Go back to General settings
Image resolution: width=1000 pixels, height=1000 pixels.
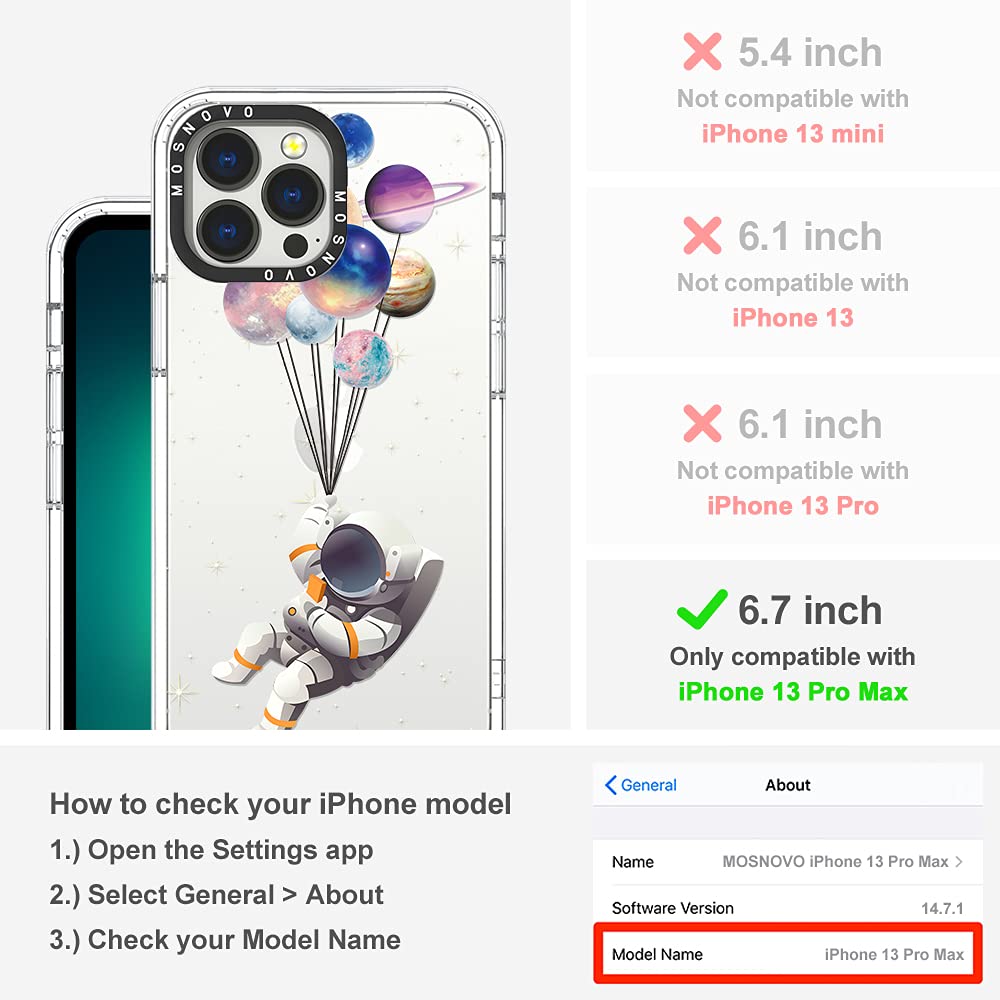(x=641, y=785)
